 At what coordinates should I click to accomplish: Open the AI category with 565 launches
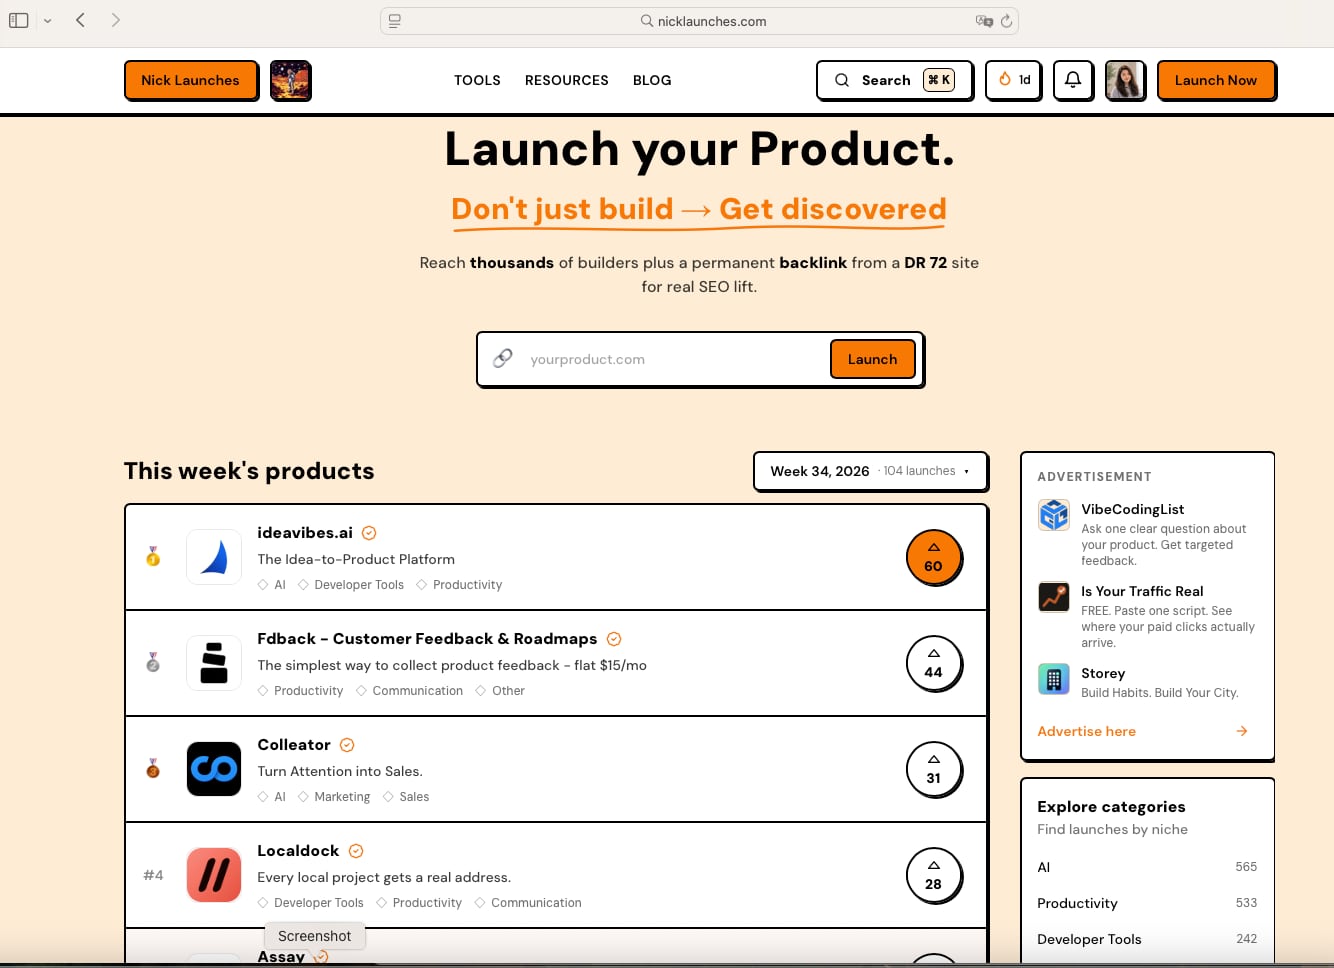coord(1147,867)
